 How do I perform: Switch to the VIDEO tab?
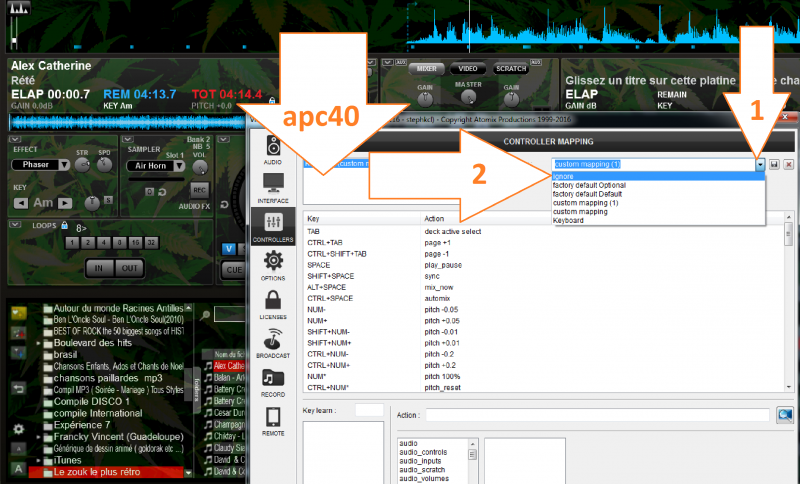467,68
